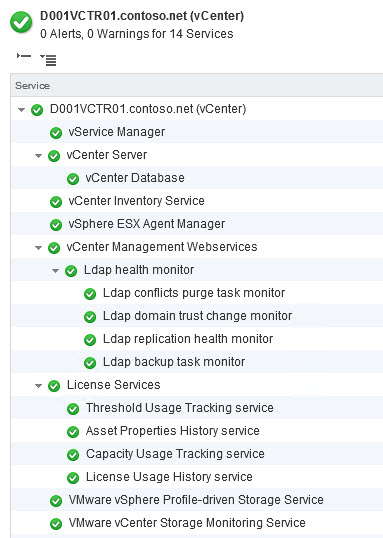Select VMware vSphere Profile-driven Storage Service
This screenshot has width=383, height=538.
pyautogui.click(x=197, y=500)
